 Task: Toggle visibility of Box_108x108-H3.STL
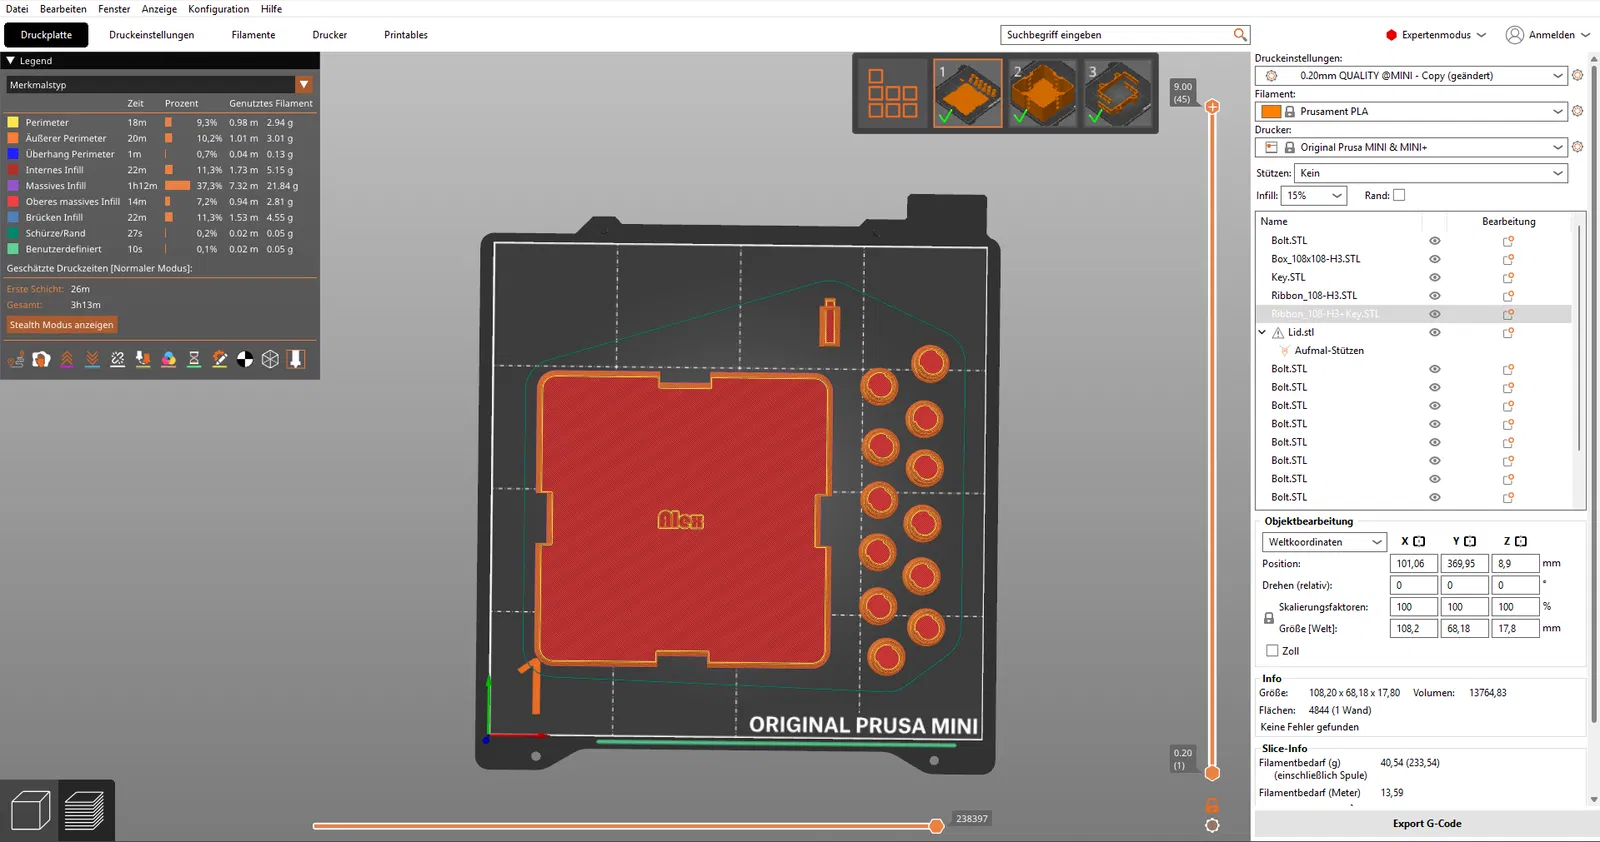pos(1435,259)
